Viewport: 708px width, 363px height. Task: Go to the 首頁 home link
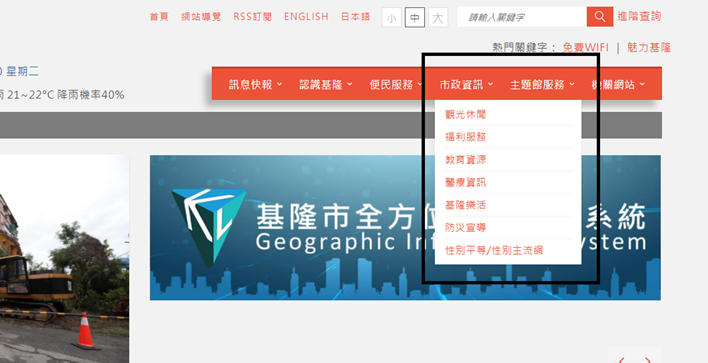pyautogui.click(x=159, y=17)
